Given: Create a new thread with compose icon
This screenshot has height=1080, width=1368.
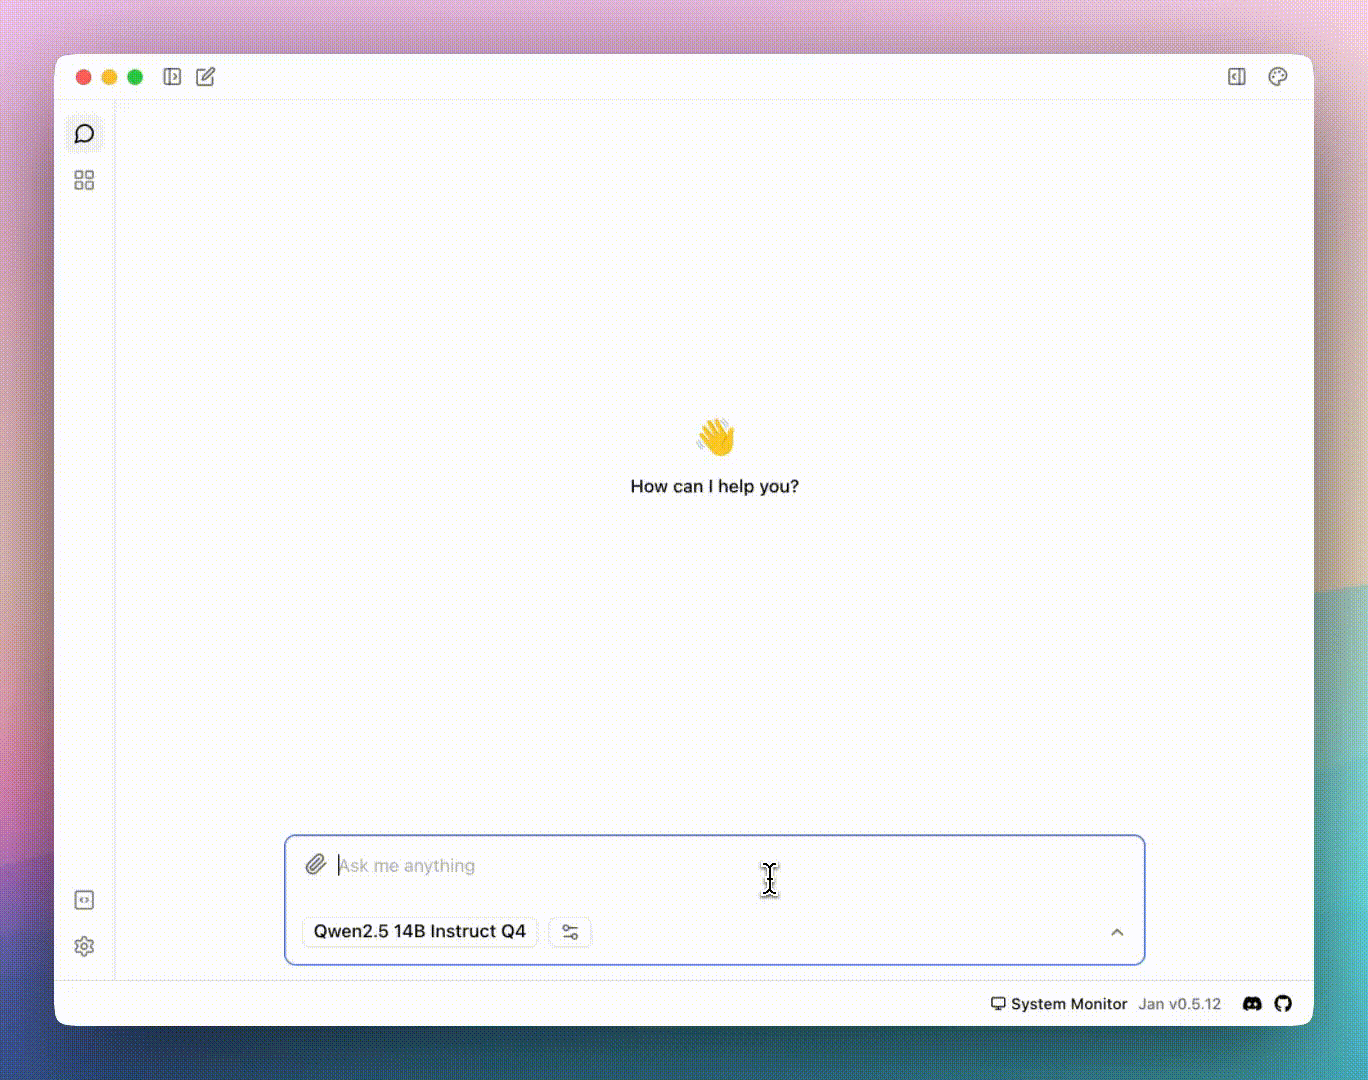Looking at the screenshot, I should [206, 77].
